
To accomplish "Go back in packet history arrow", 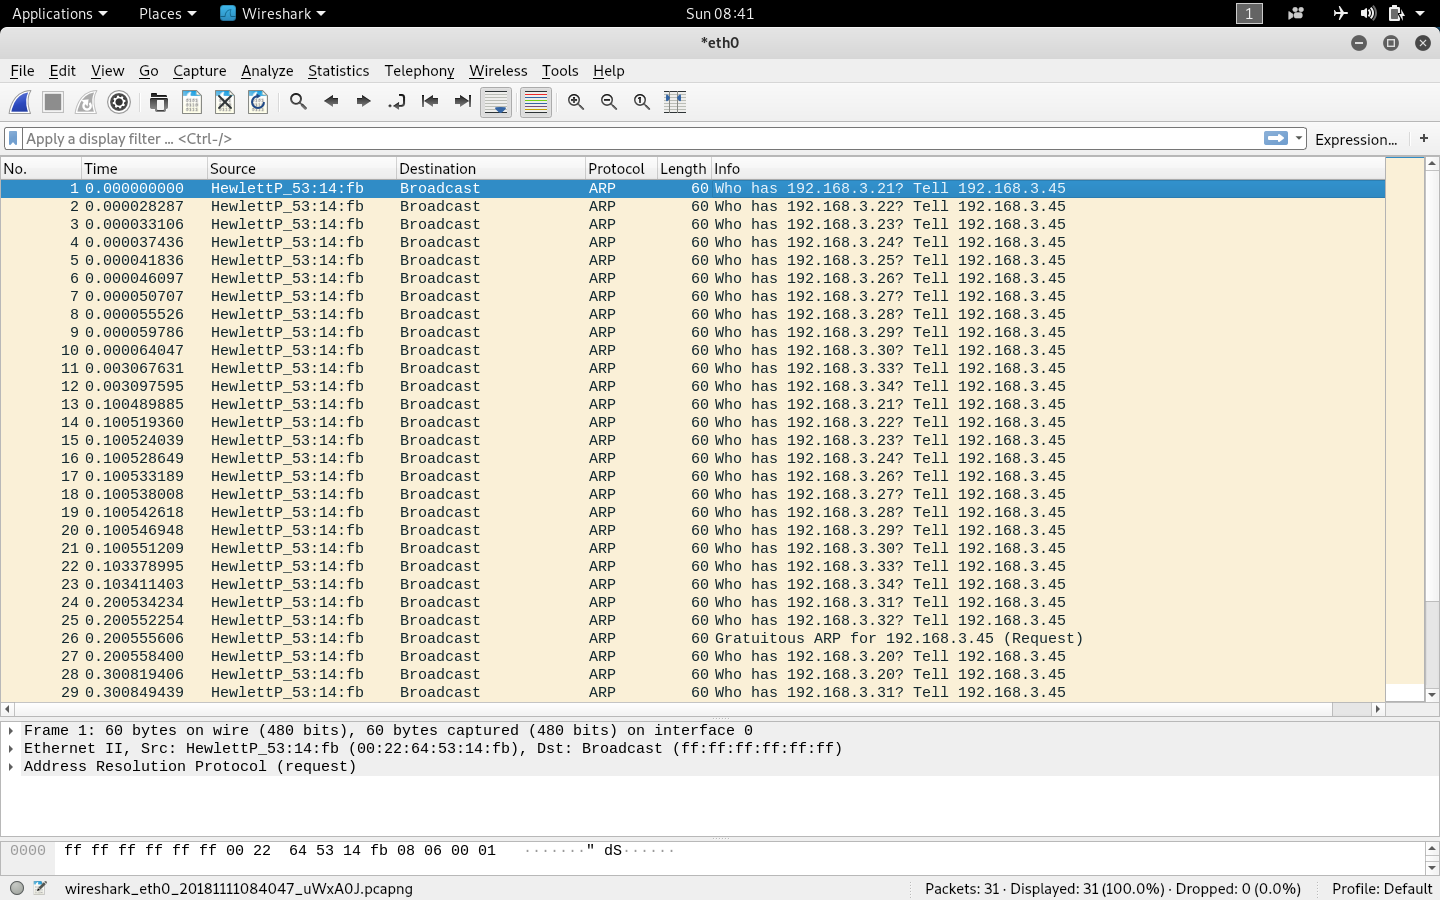I will click(331, 101).
